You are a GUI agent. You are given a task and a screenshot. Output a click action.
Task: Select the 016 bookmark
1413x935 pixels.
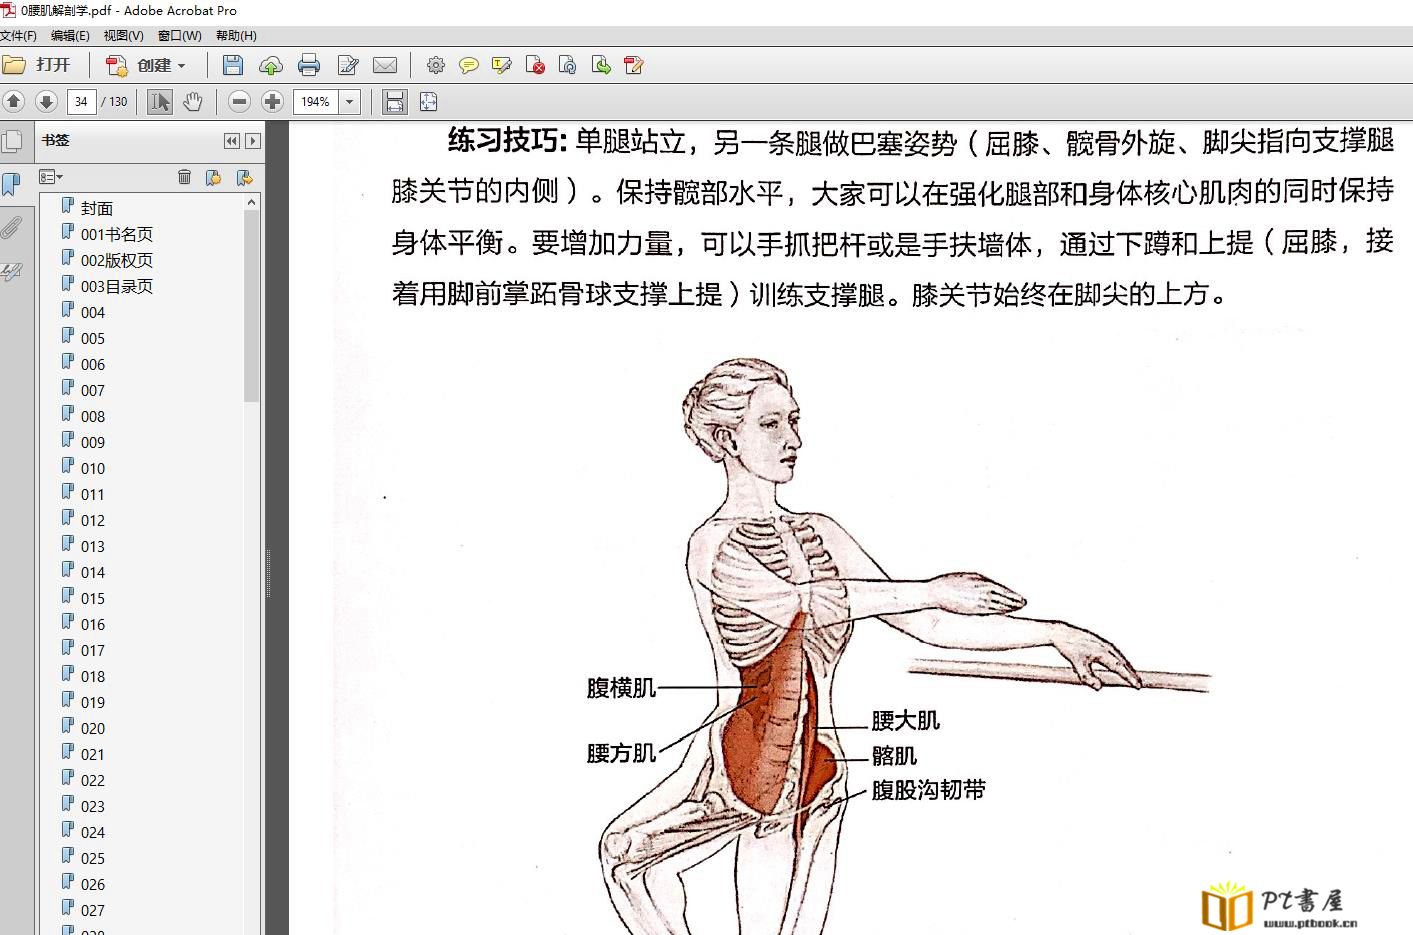click(93, 624)
